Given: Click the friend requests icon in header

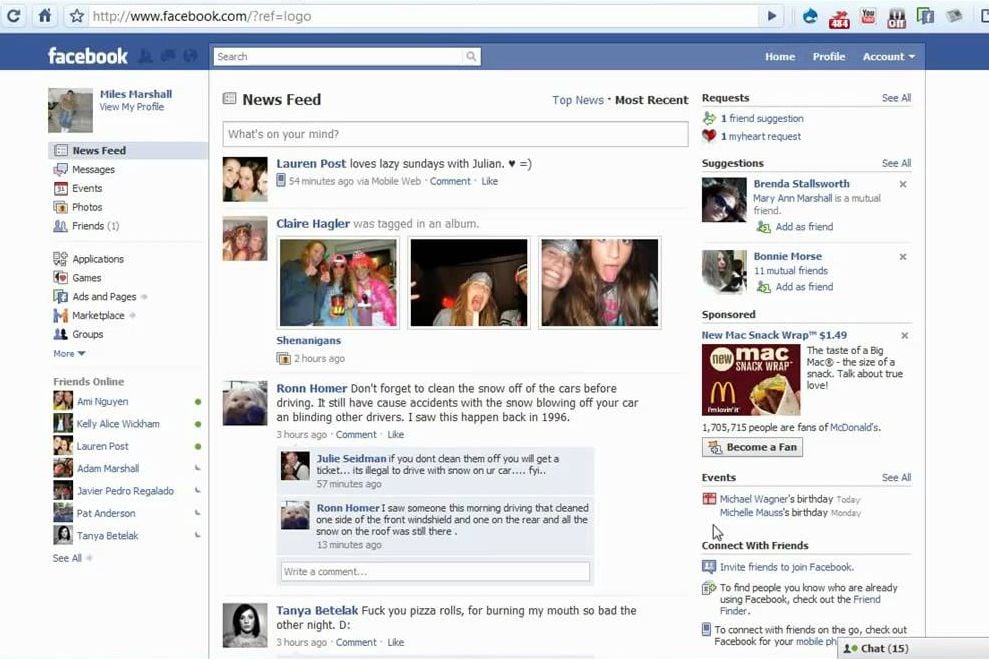Looking at the screenshot, I should 146,56.
